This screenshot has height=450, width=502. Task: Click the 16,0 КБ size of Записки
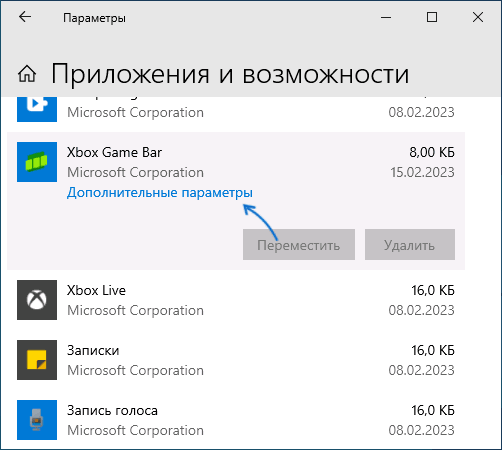click(x=433, y=350)
